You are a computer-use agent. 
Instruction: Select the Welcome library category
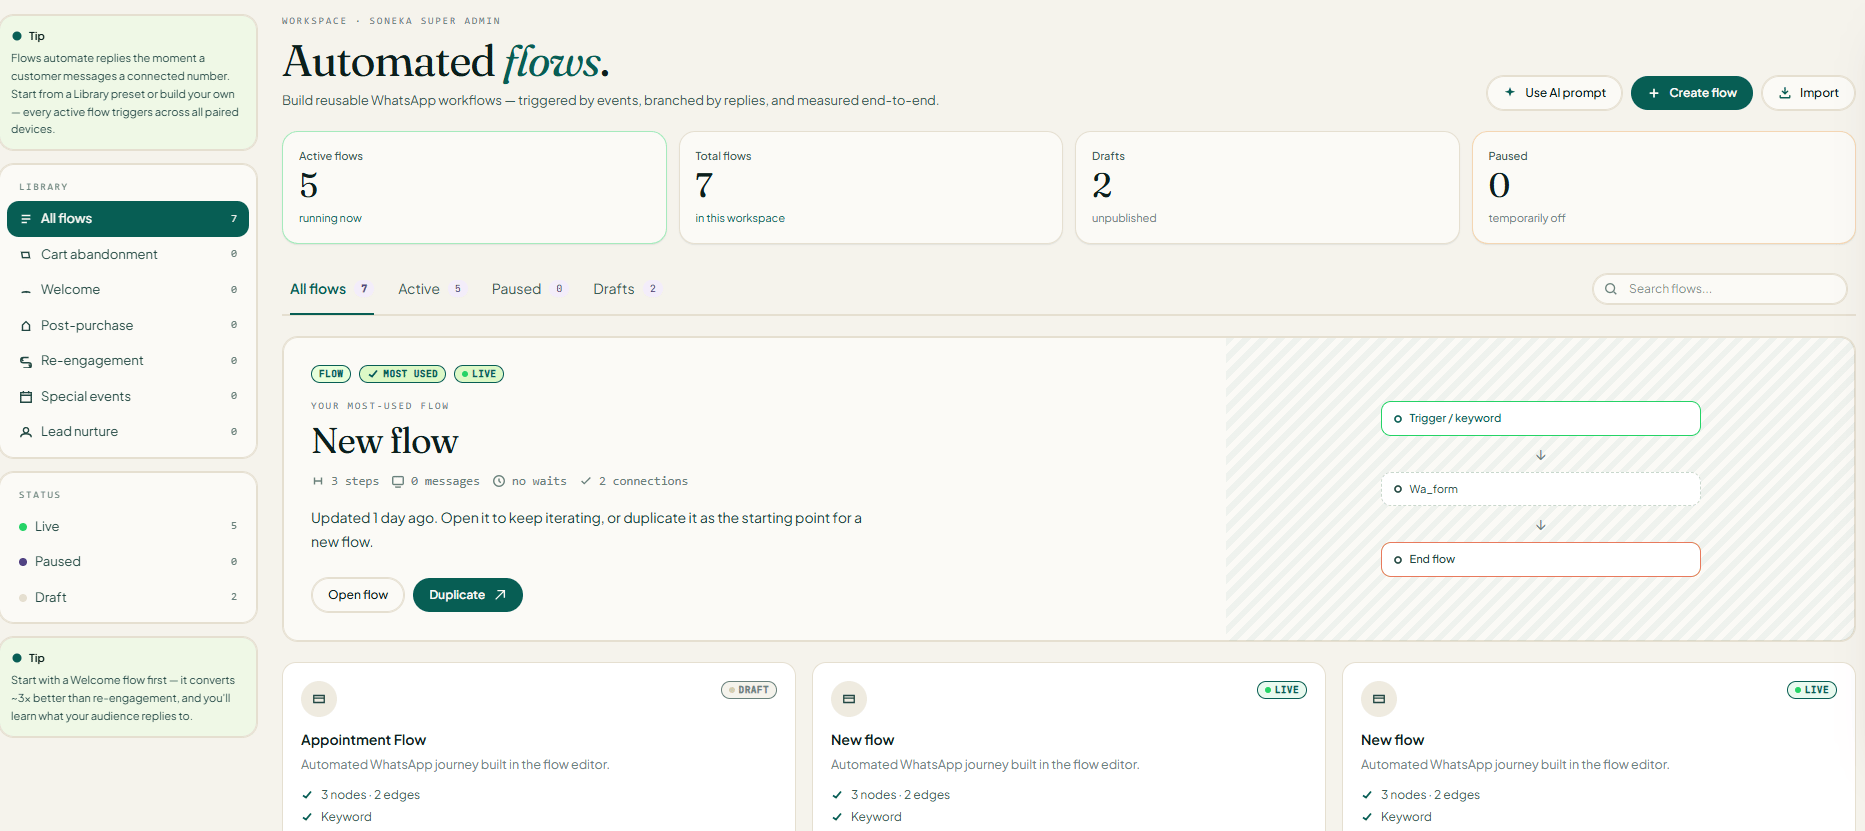click(128, 290)
